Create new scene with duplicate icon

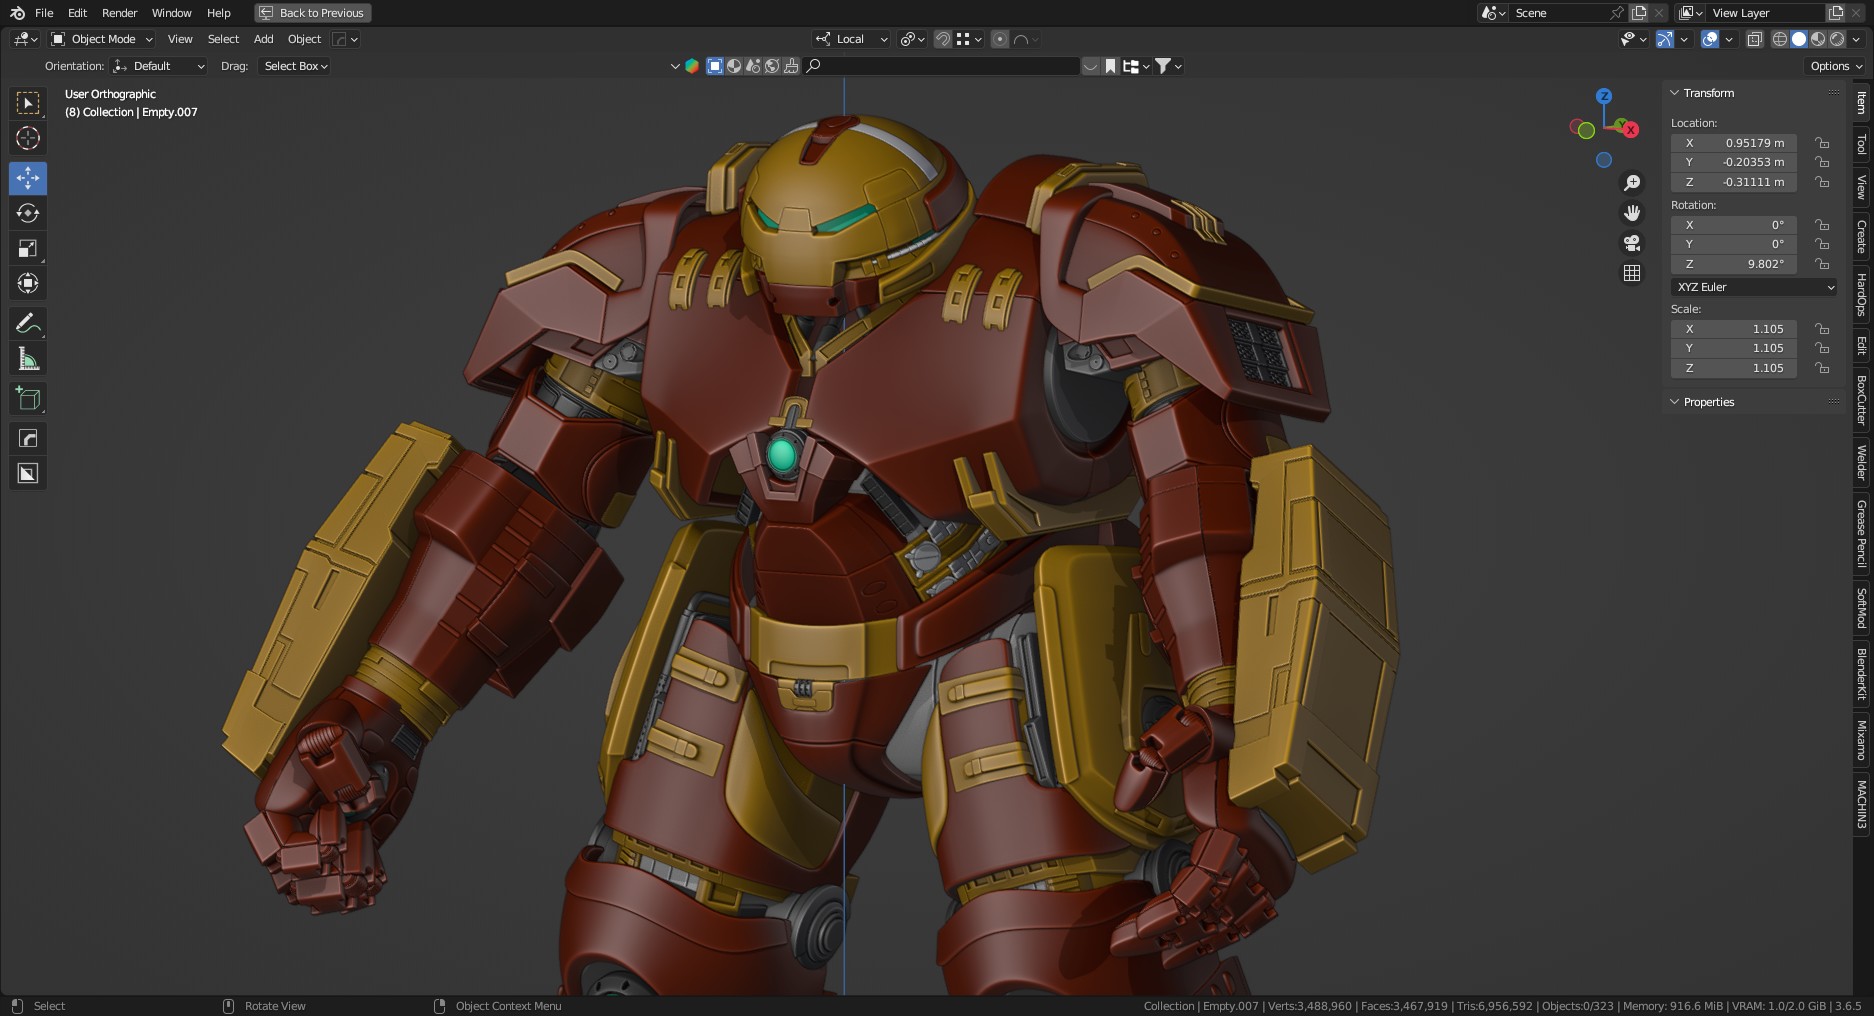pos(1639,13)
